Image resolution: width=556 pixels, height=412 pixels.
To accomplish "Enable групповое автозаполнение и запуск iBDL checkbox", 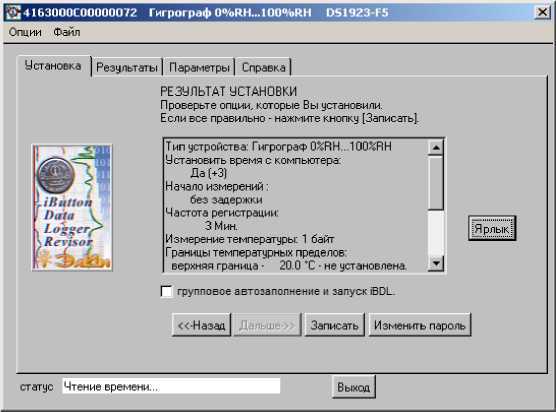I will pyautogui.click(x=167, y=291).
